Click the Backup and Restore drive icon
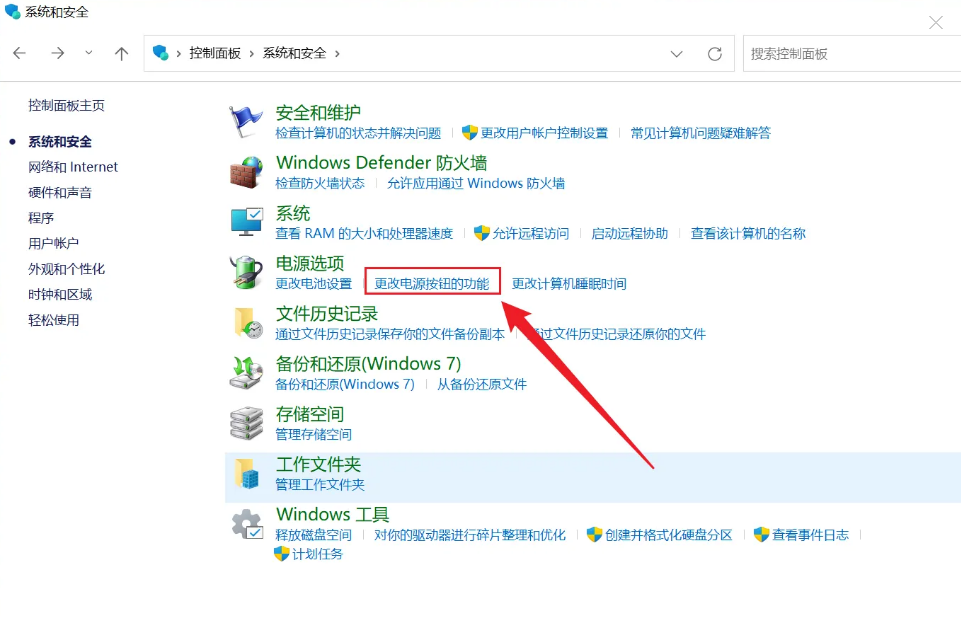Viewport: 961px width, 617px height. click(x=246, y=373)
